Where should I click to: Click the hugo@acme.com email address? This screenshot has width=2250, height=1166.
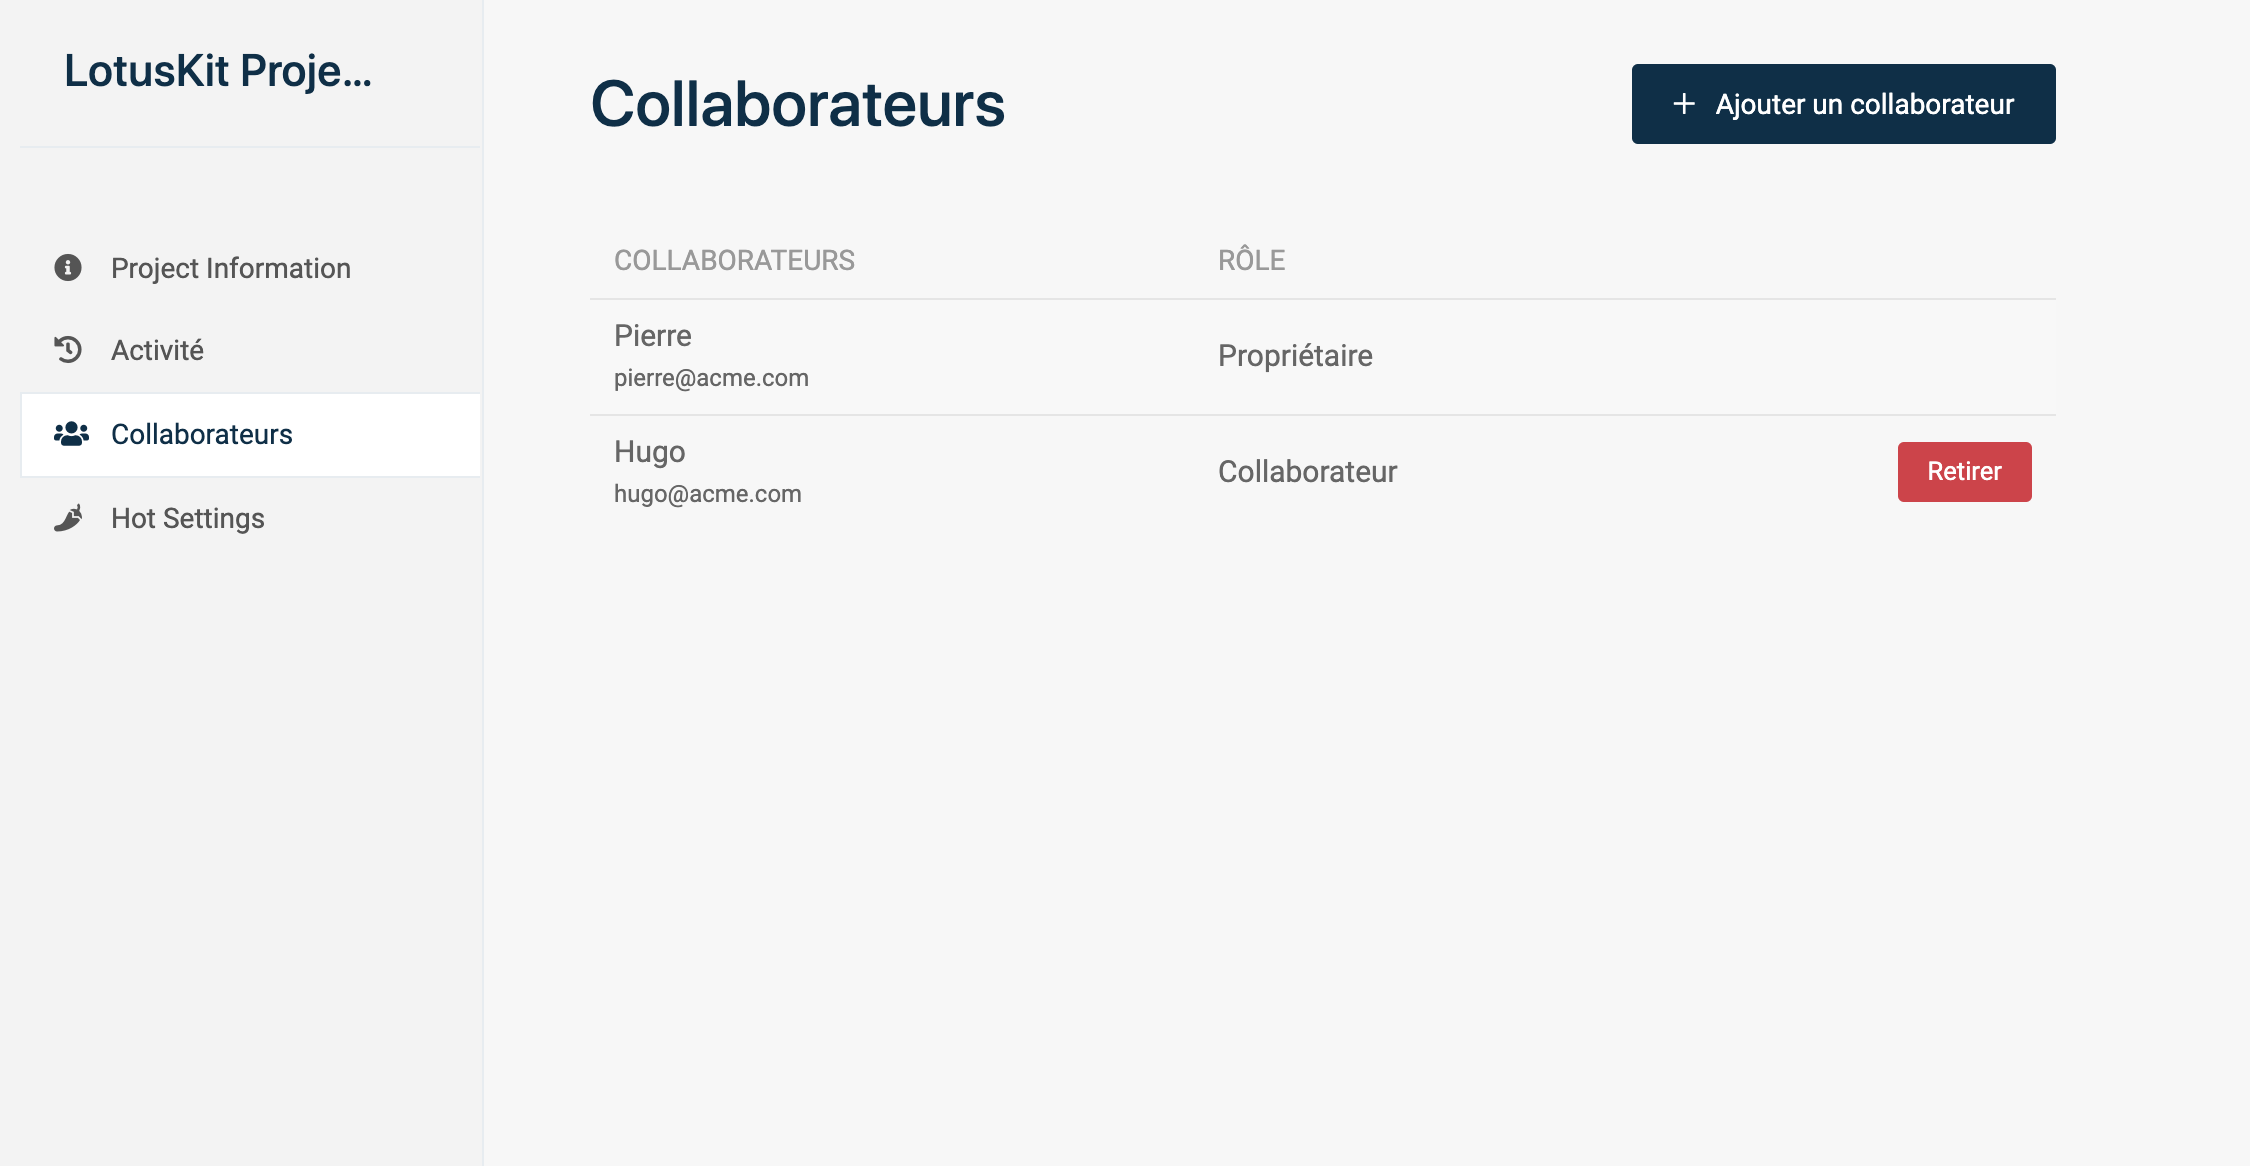[707, 494]
